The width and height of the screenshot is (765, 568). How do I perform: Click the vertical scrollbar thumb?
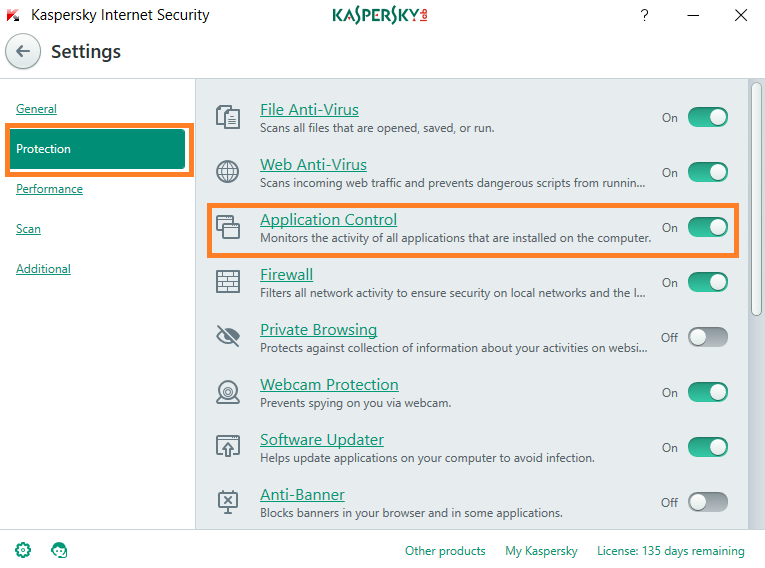point(756,199)
